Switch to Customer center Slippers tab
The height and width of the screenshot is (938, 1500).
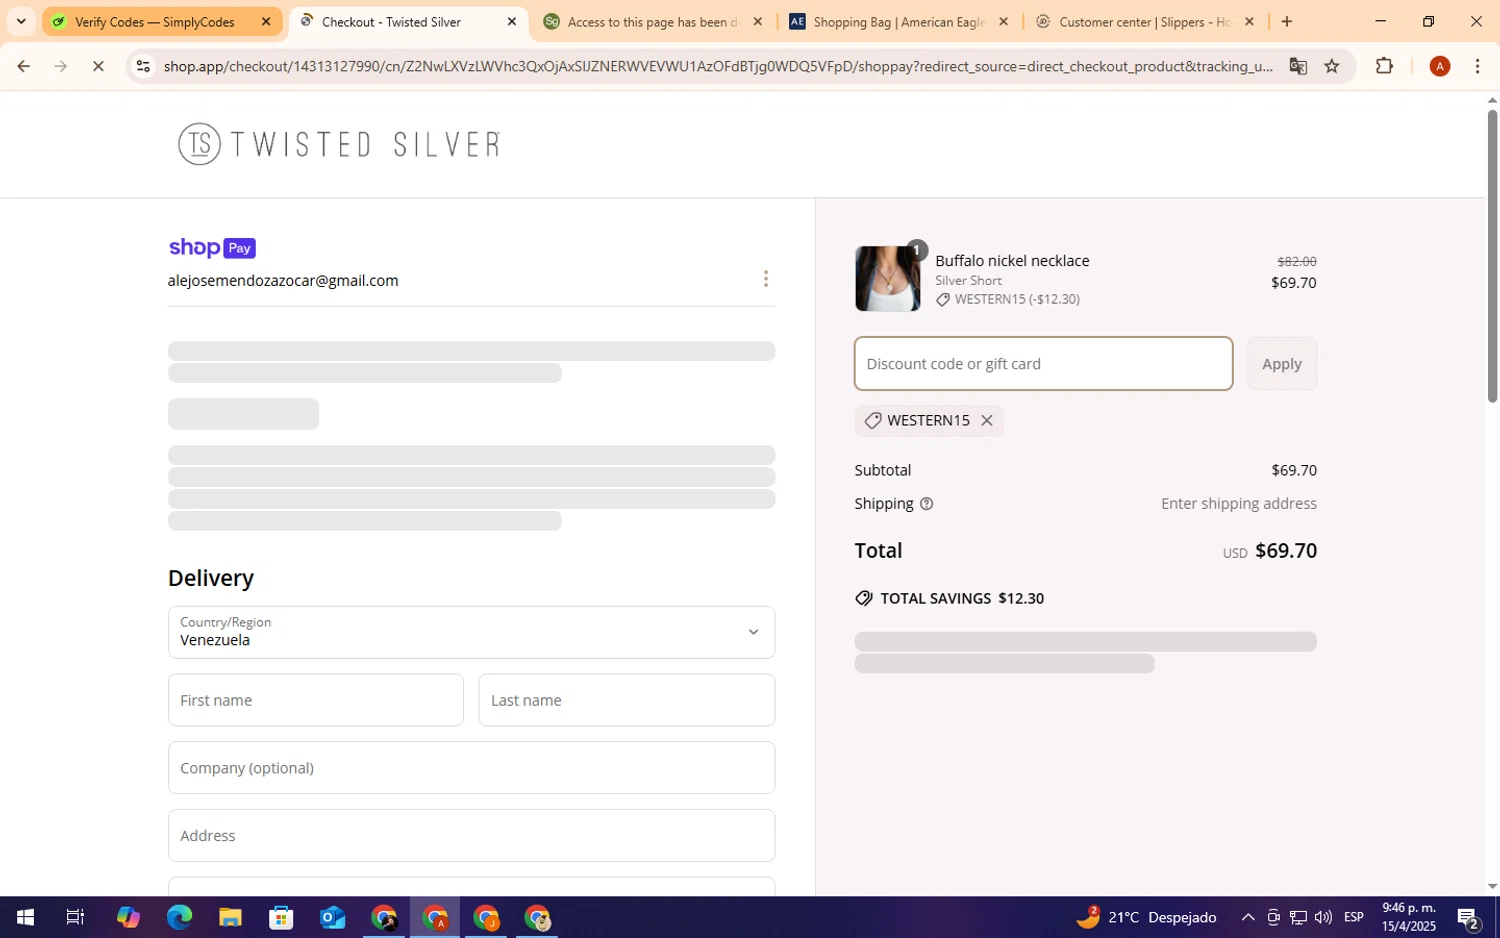1144,22
